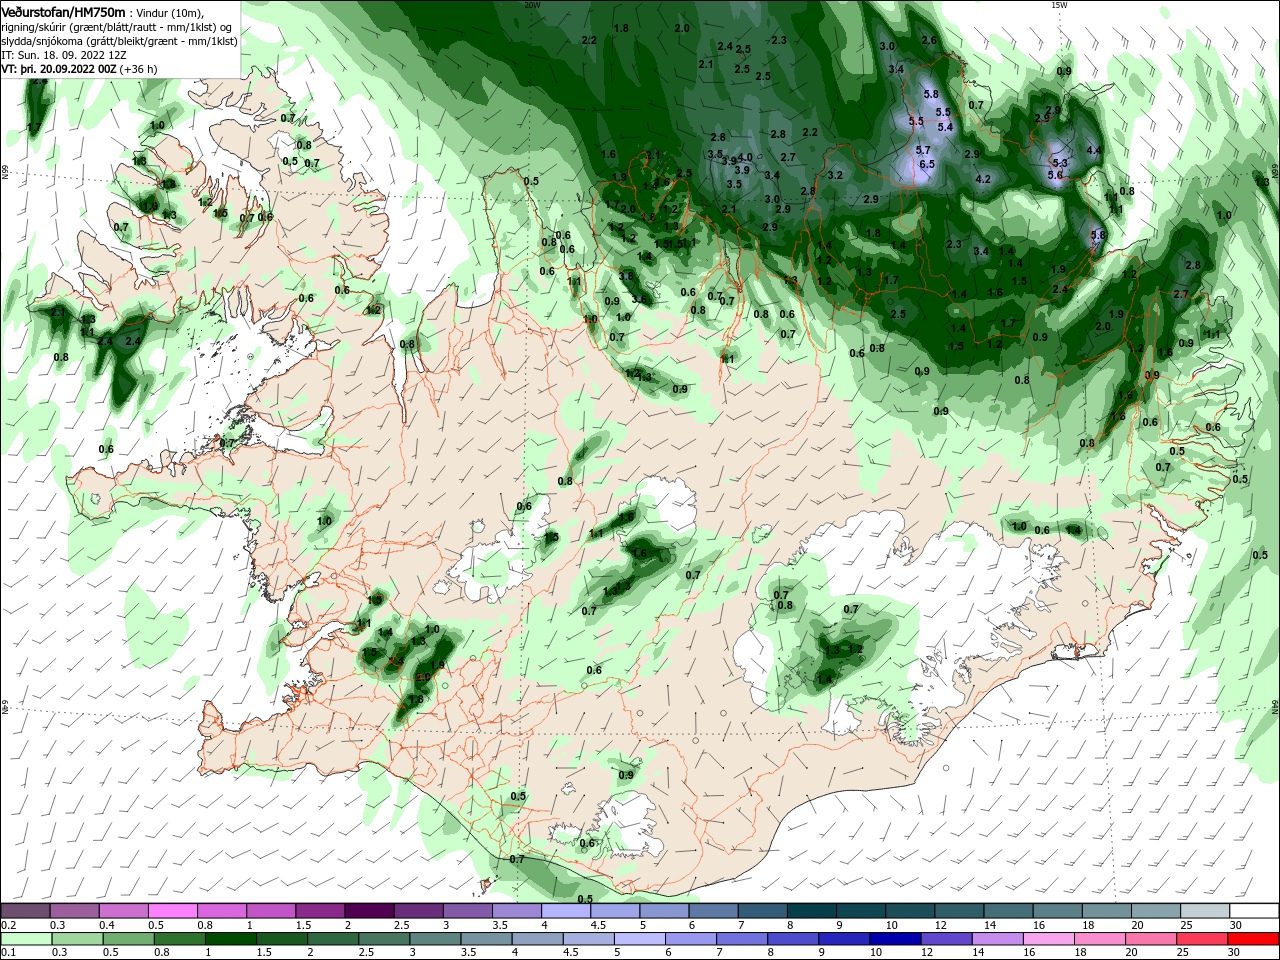
Task: Pick the pale green 0.1 swatch in rain legend
Action: (26, 939)
